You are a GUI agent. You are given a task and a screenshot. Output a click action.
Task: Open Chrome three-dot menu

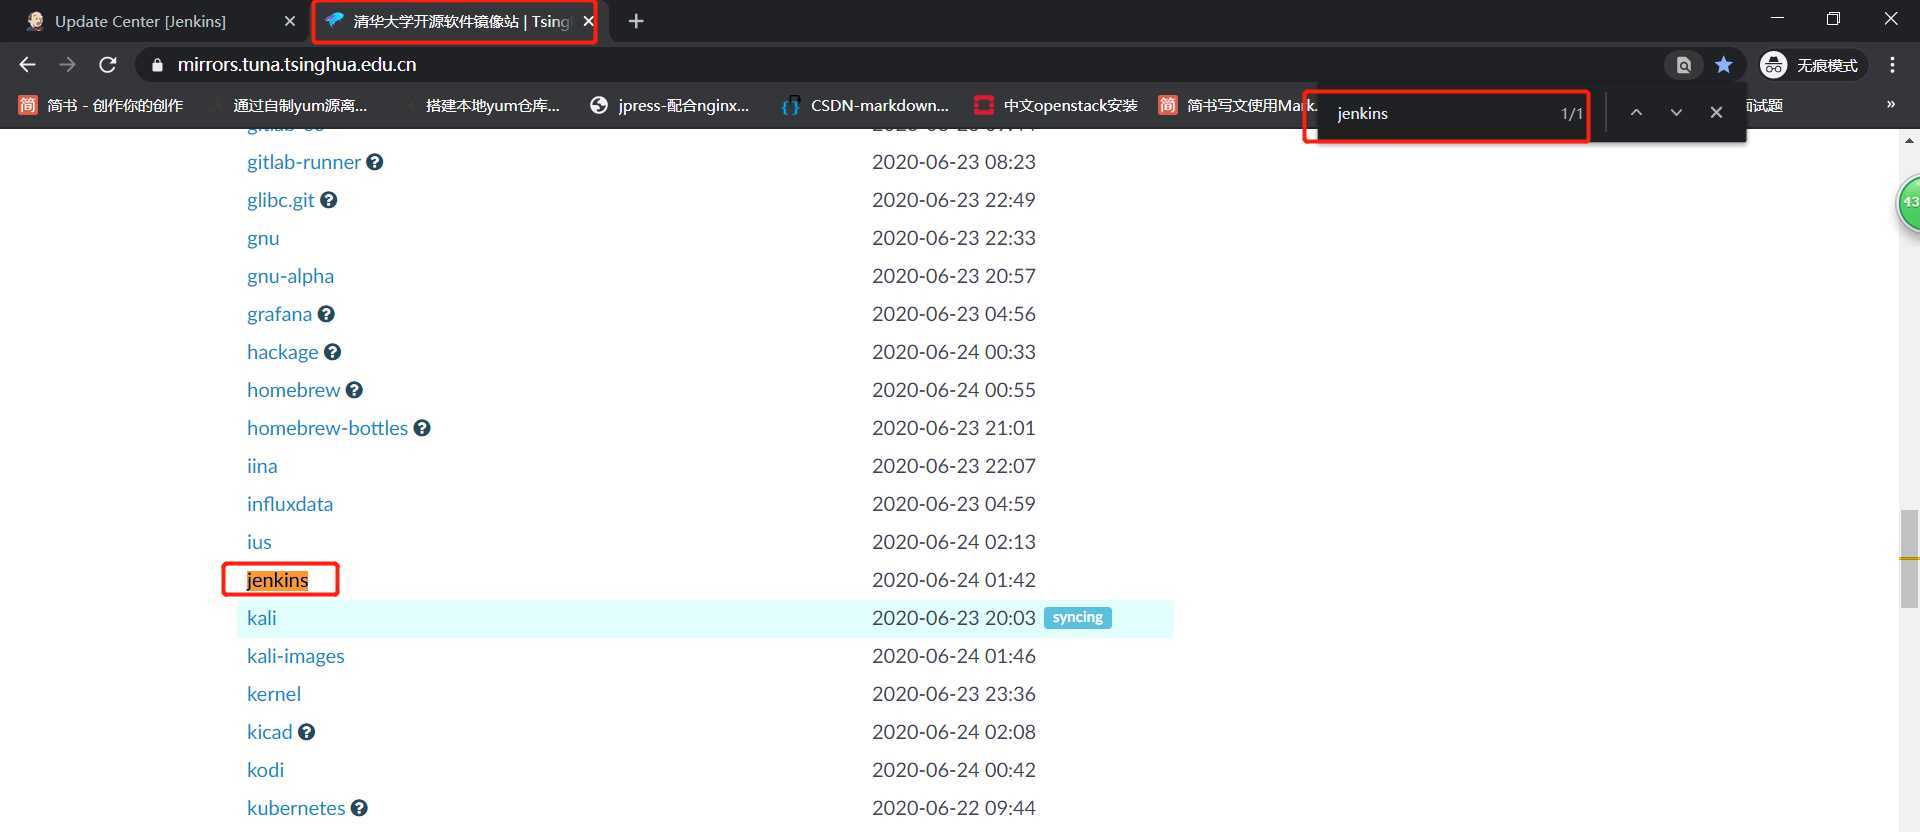point(1892,65)
